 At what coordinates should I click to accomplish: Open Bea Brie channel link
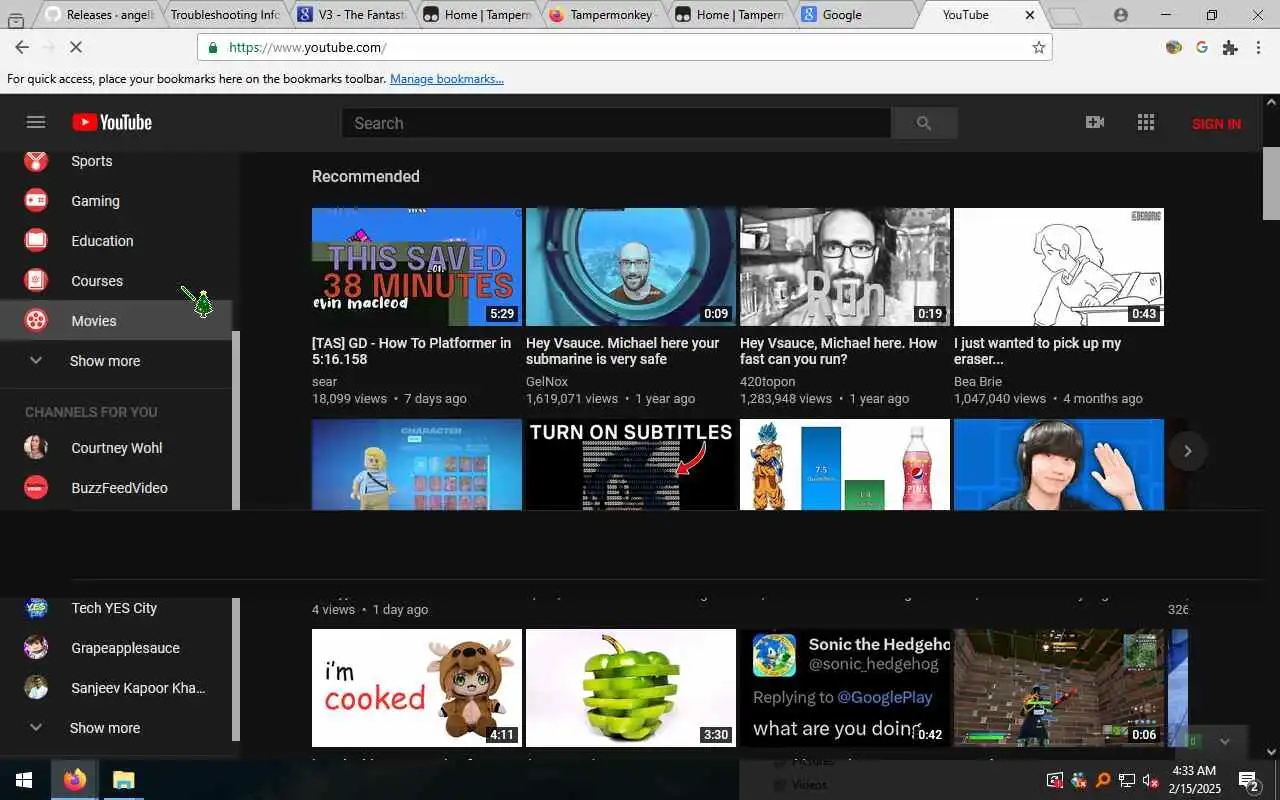(977, 381)
